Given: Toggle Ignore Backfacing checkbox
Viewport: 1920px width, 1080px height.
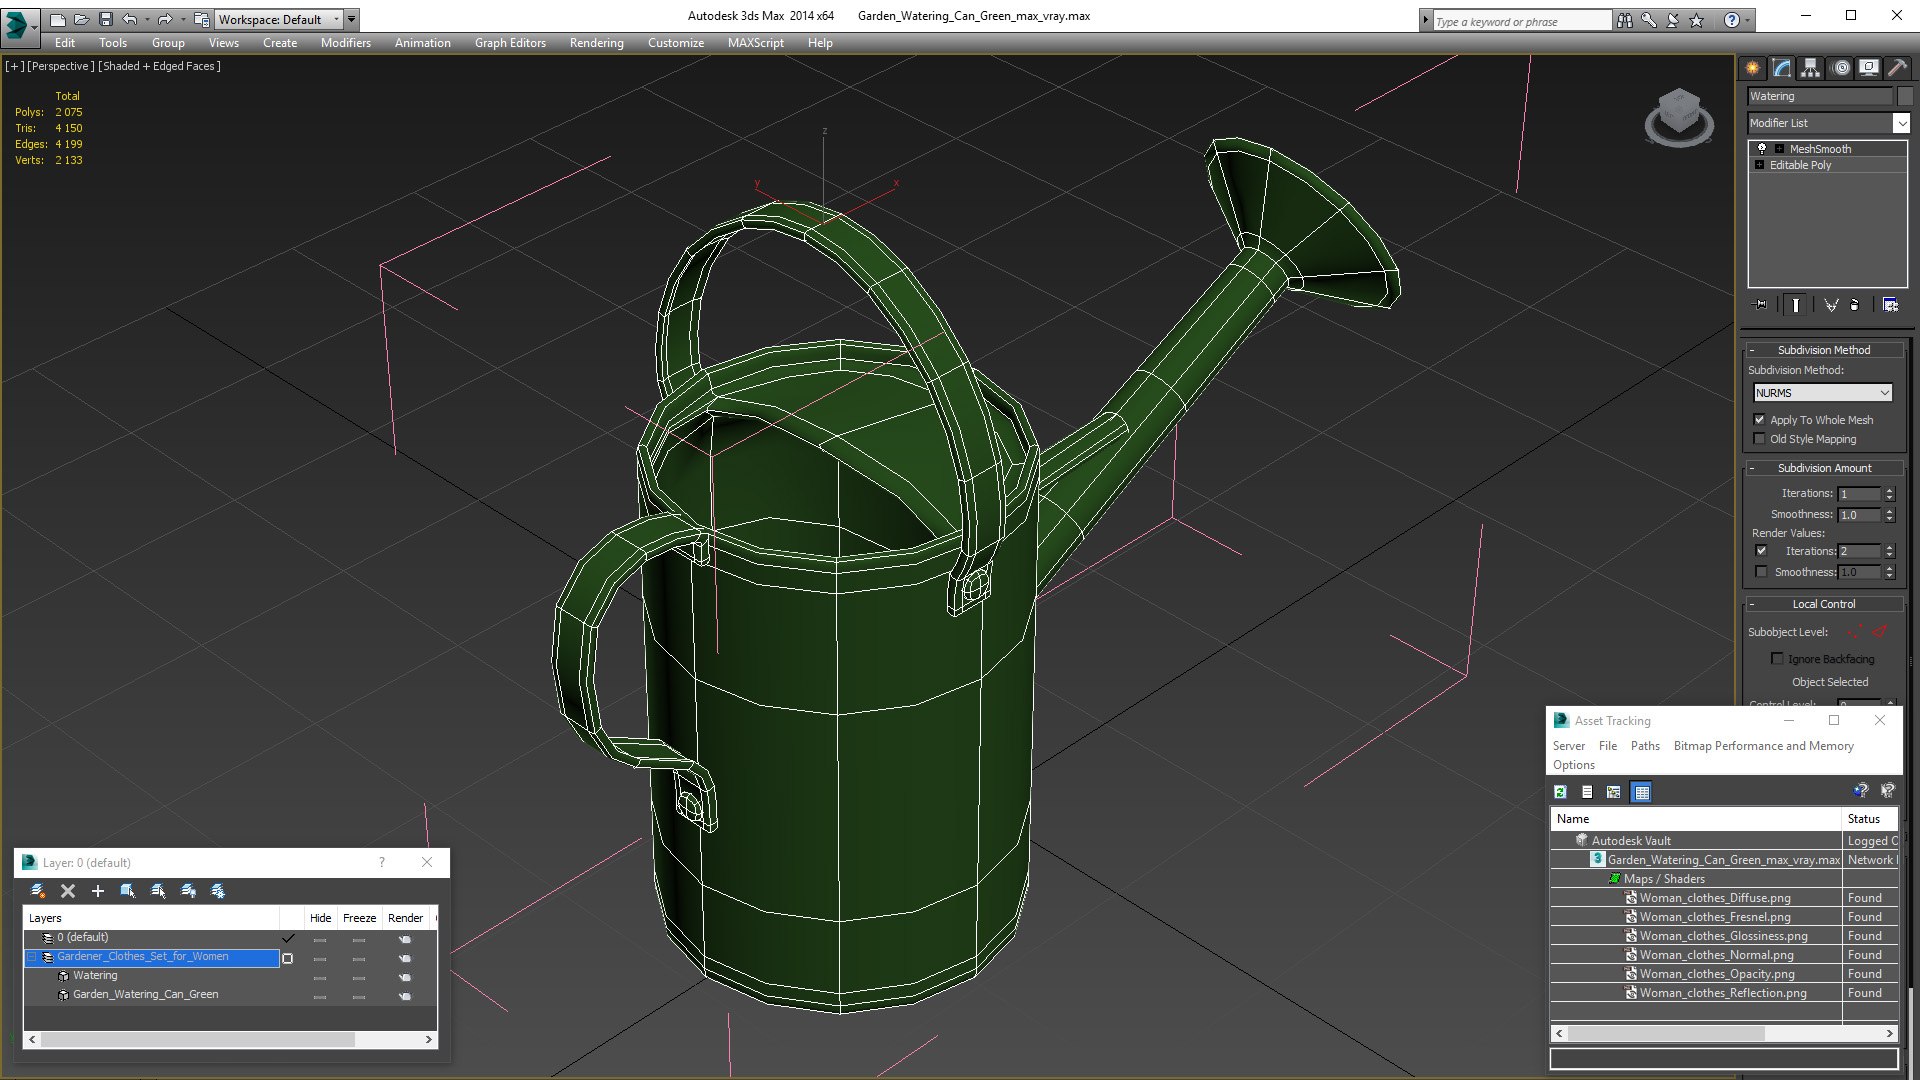Looking at the screenshot, I should coord(1777,659).
